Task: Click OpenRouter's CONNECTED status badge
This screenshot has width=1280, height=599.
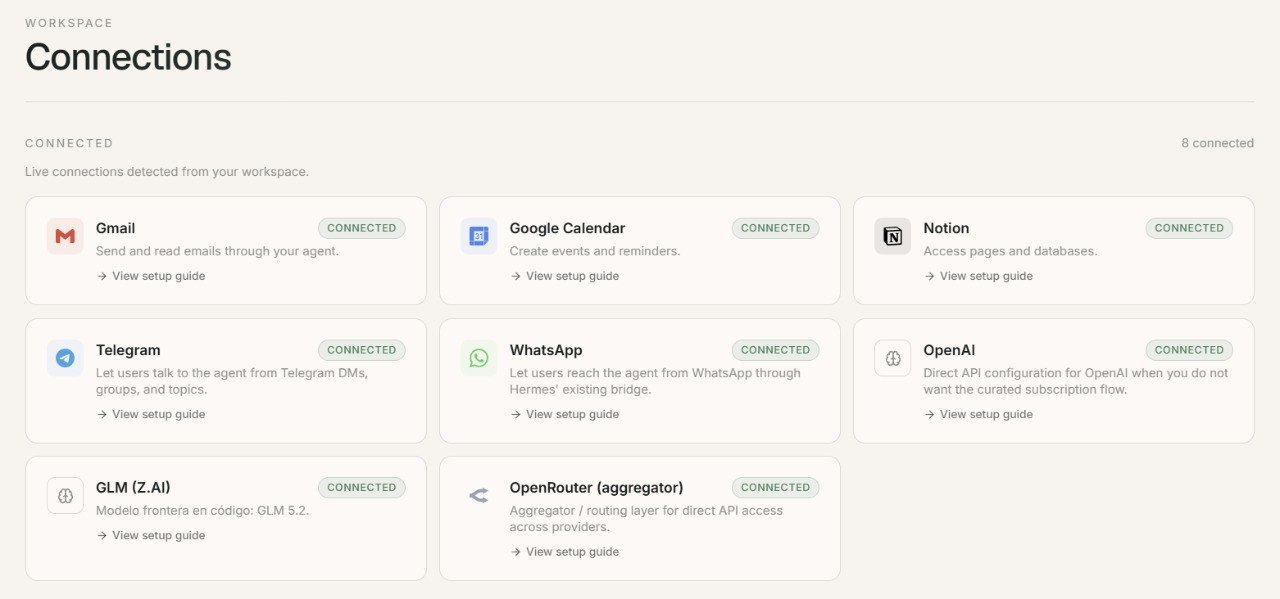Action: pyautogui.click(x=776, y=488)
